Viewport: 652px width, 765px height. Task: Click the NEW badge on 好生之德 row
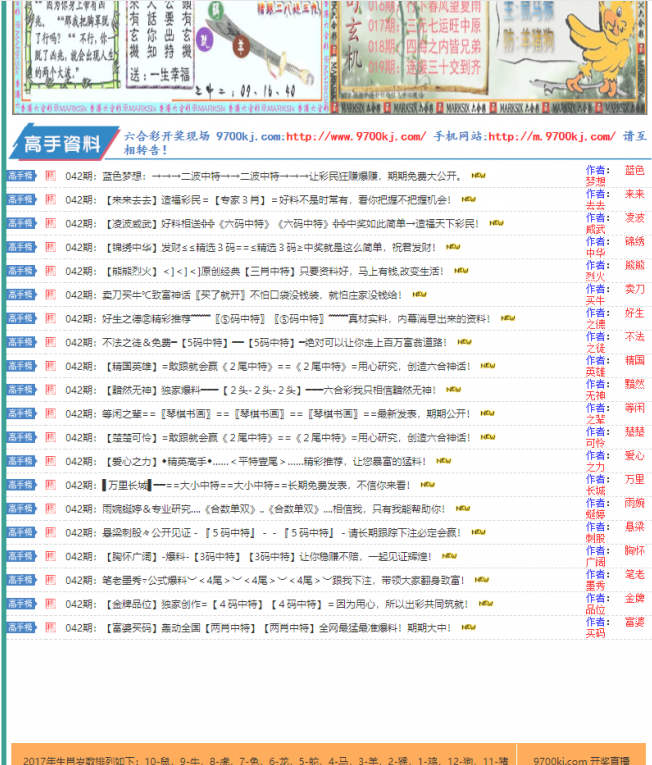(x=508, y=318)
